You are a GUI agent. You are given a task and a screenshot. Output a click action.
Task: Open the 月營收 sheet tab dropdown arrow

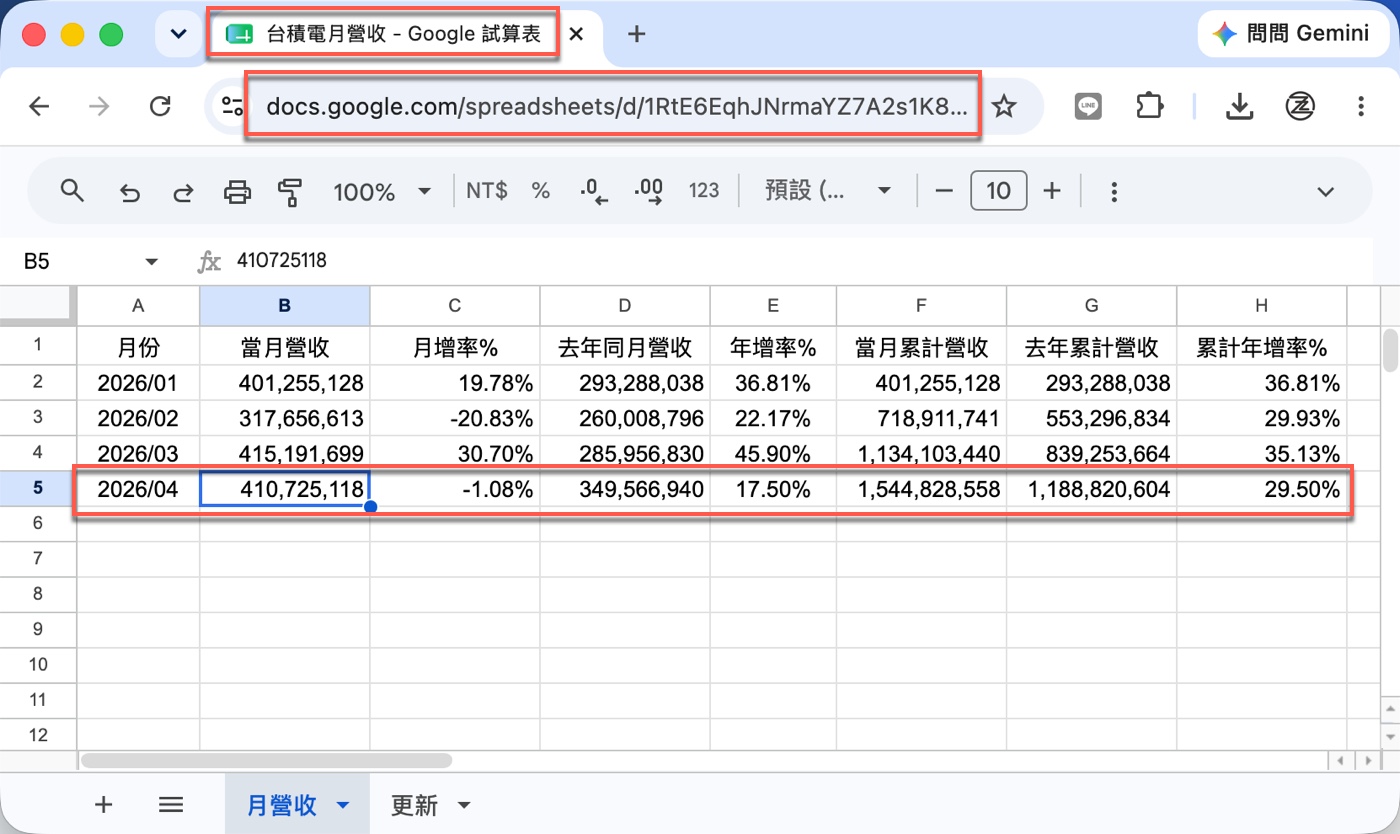coord(343,805)
